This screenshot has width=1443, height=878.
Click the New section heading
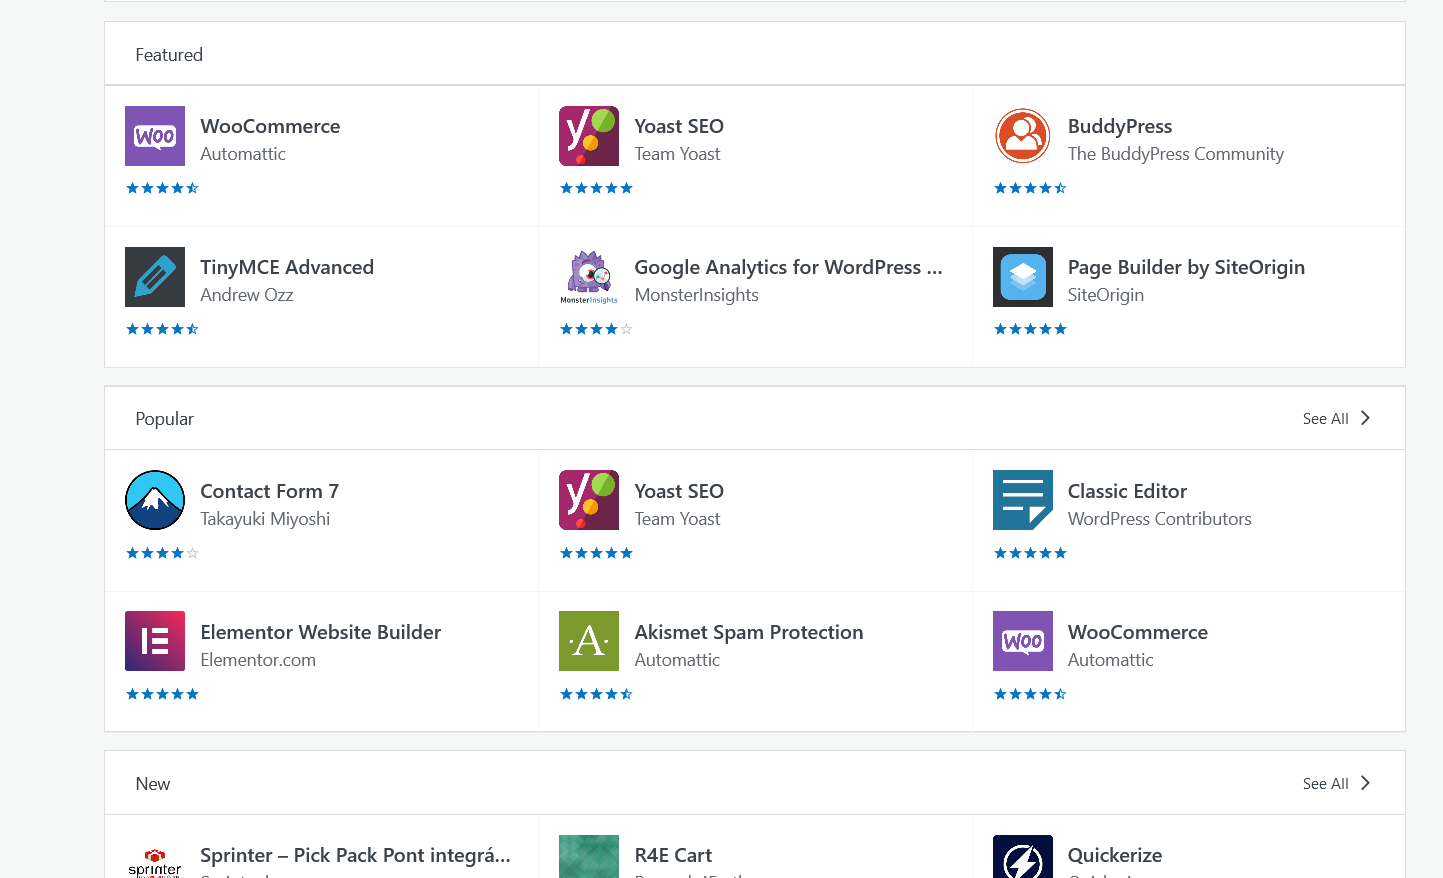[x=153, y=784]
